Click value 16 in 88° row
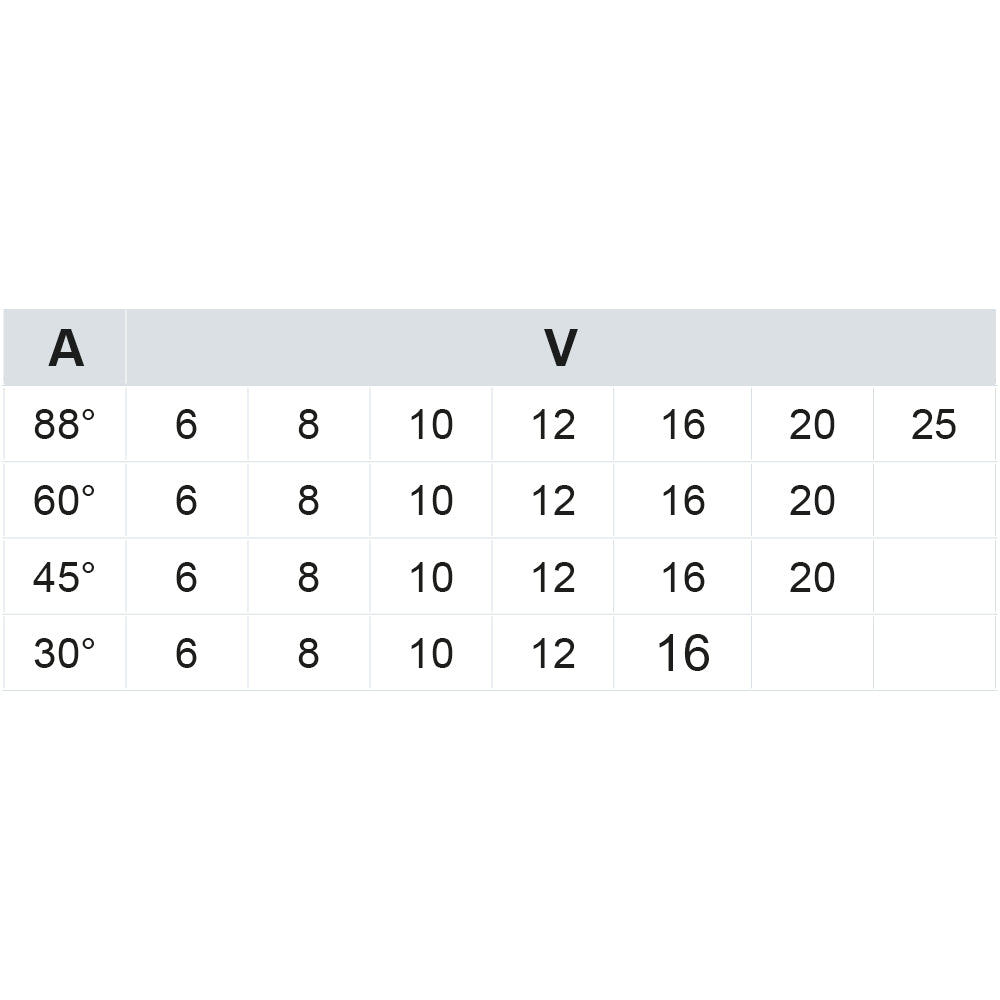 (683, 425)
